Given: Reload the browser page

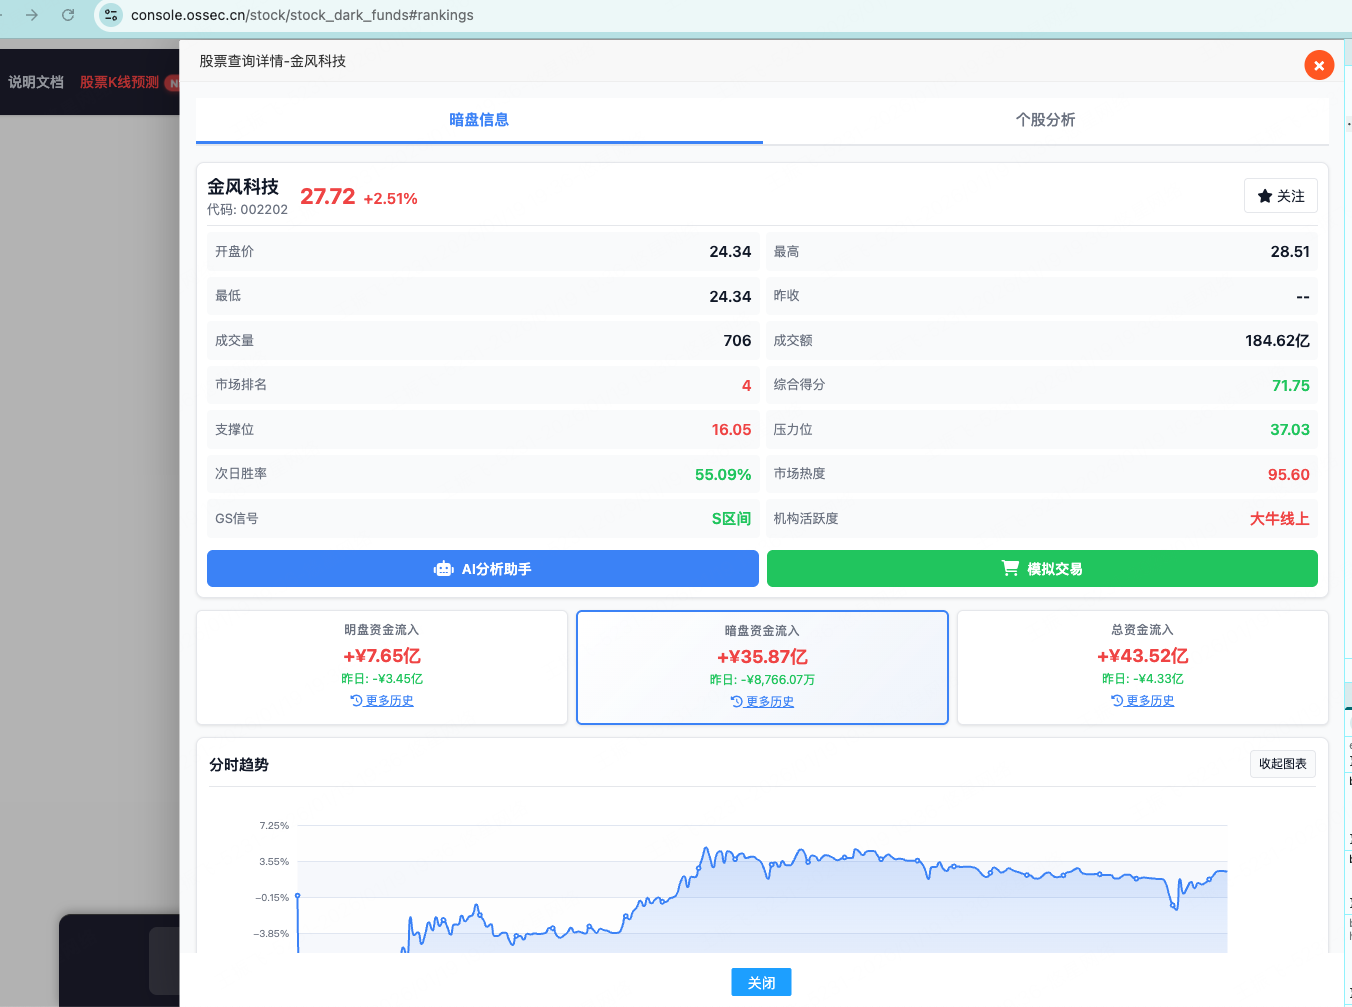Looking at the screenshot, I should click(x=68, y=15).
